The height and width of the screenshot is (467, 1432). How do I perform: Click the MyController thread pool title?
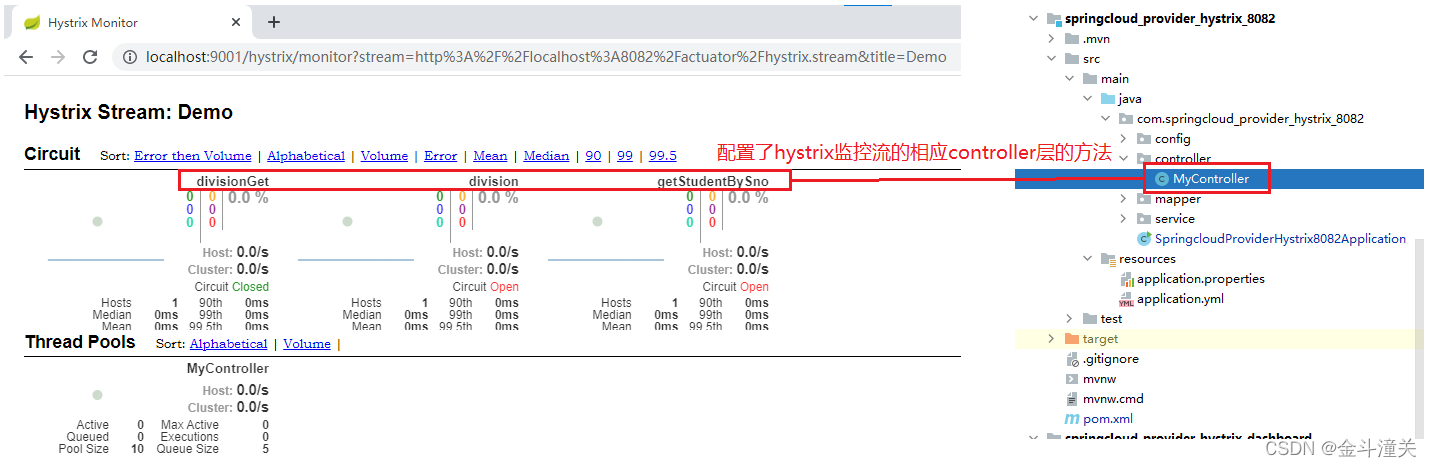click(228, 369)
